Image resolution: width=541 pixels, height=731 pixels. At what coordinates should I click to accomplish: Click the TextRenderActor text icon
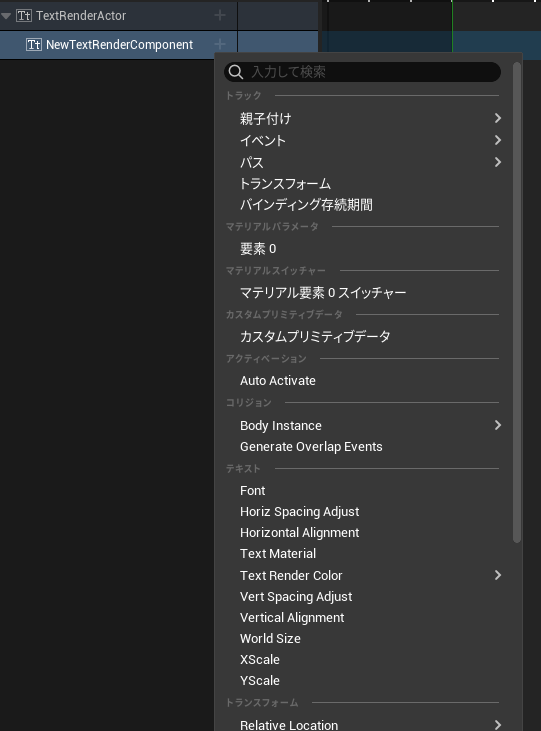pyautogui.click(x=24, y=16)
